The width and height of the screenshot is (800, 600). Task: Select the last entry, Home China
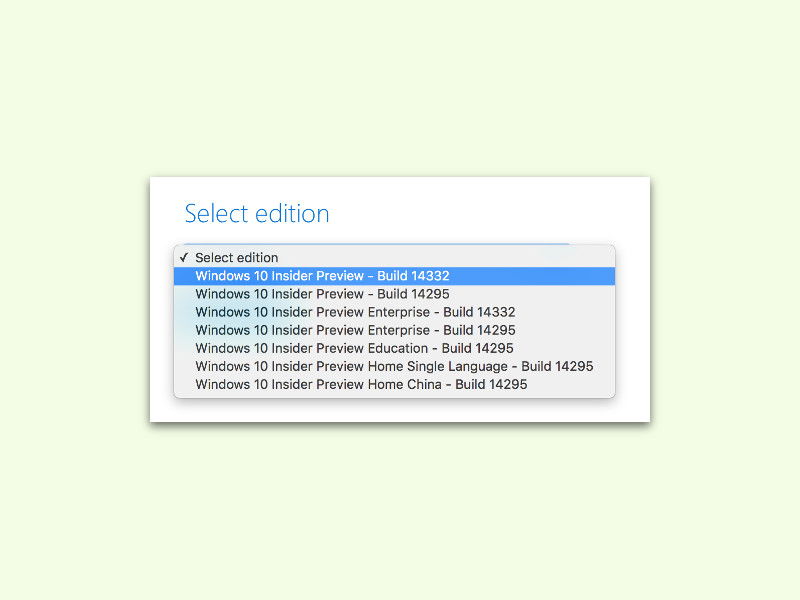[394, 385]
